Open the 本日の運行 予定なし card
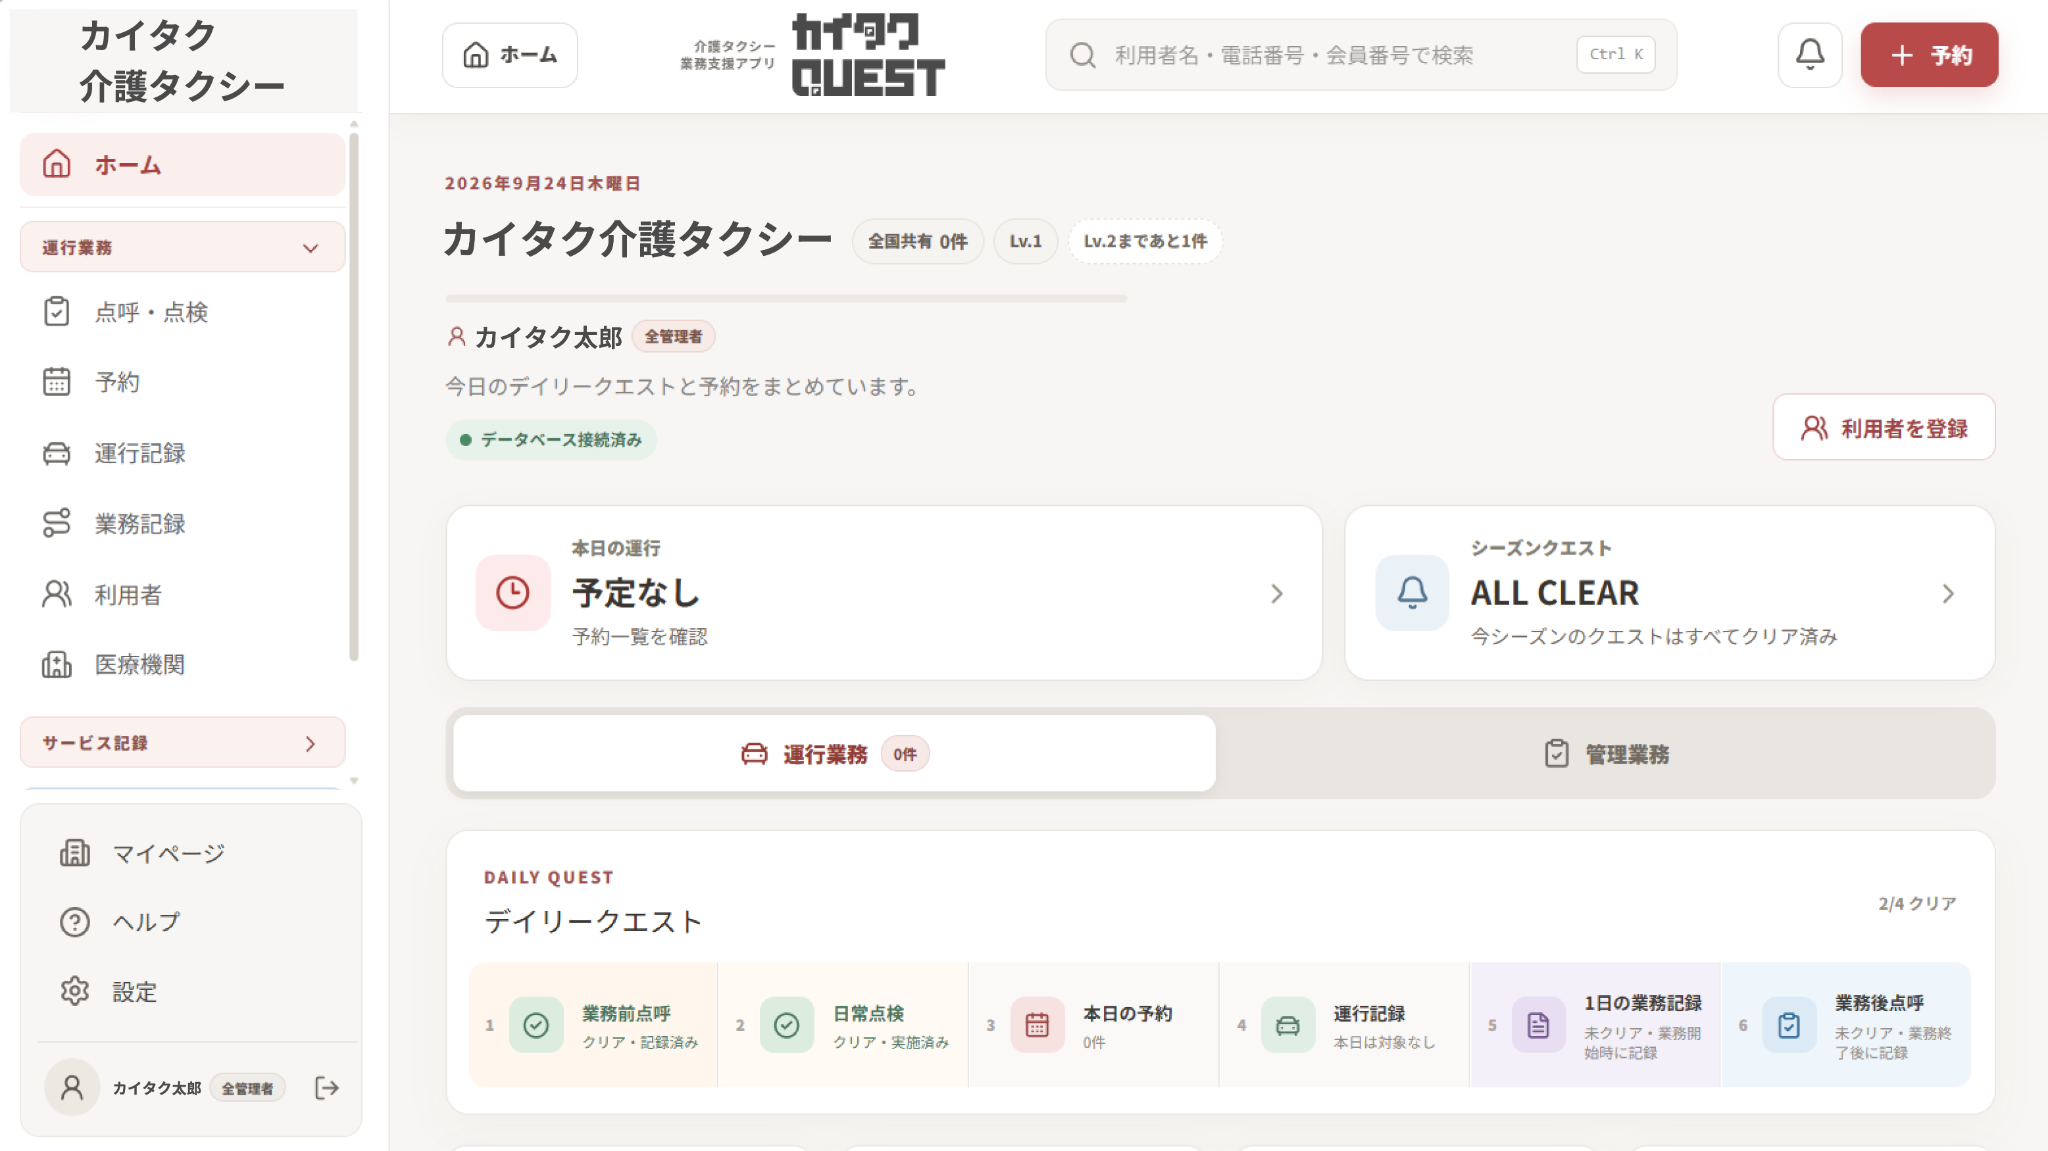This screenshot has width=2048, height=1151. (884, 593)
